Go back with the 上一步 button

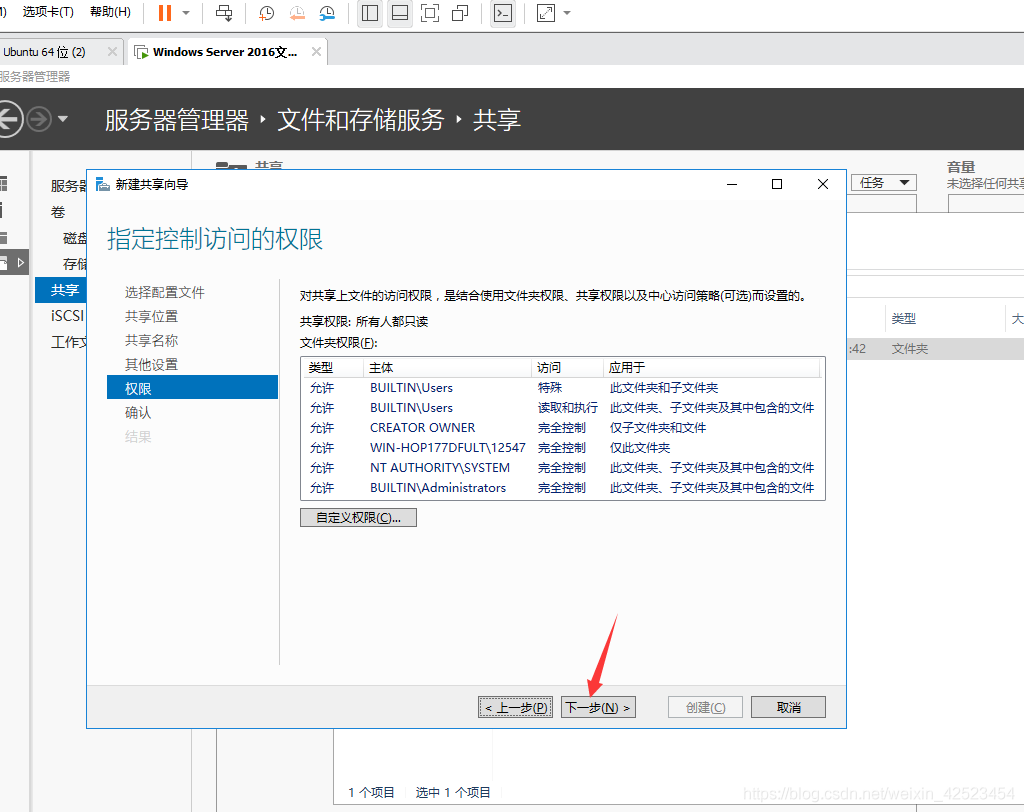pyautogui.click(x=515, y=706)
